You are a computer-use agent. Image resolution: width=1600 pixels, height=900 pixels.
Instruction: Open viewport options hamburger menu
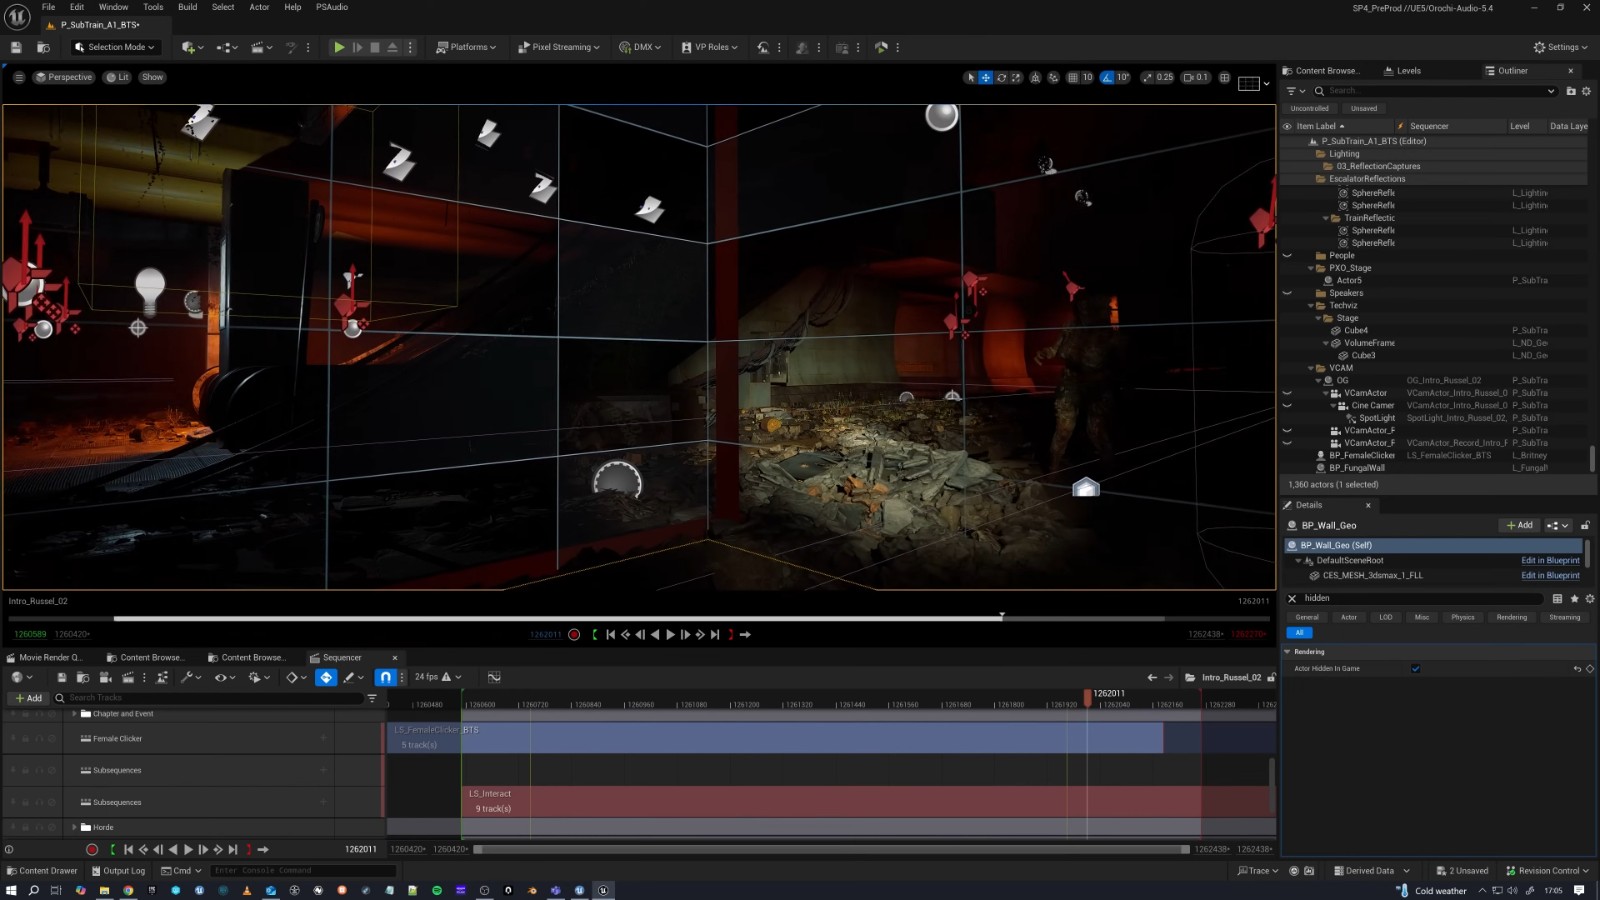click(x=18, y=77)
